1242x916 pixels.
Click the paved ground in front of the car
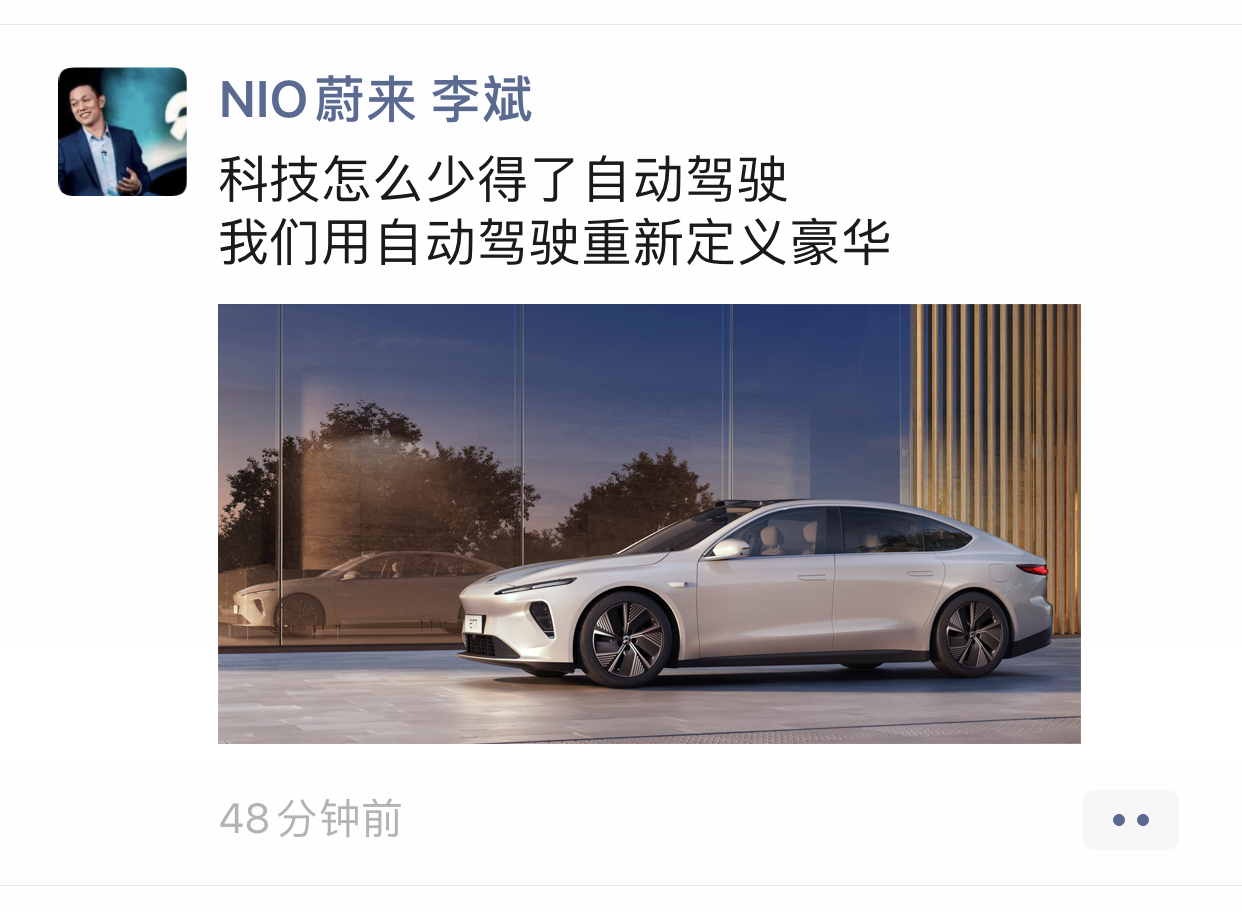click(x=650, y=712)
